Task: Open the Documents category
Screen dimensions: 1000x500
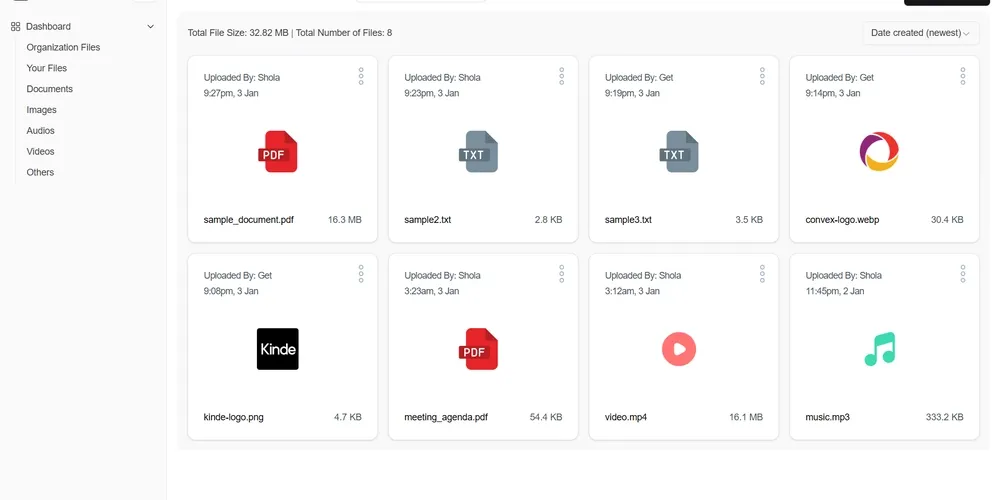Action: (49, 89)
